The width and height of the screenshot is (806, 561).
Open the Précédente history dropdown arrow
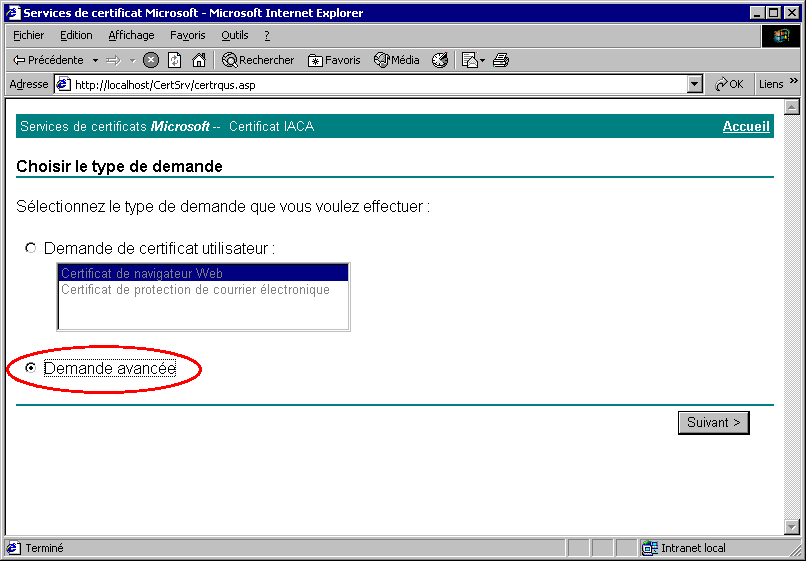click(x=95, y=60)
